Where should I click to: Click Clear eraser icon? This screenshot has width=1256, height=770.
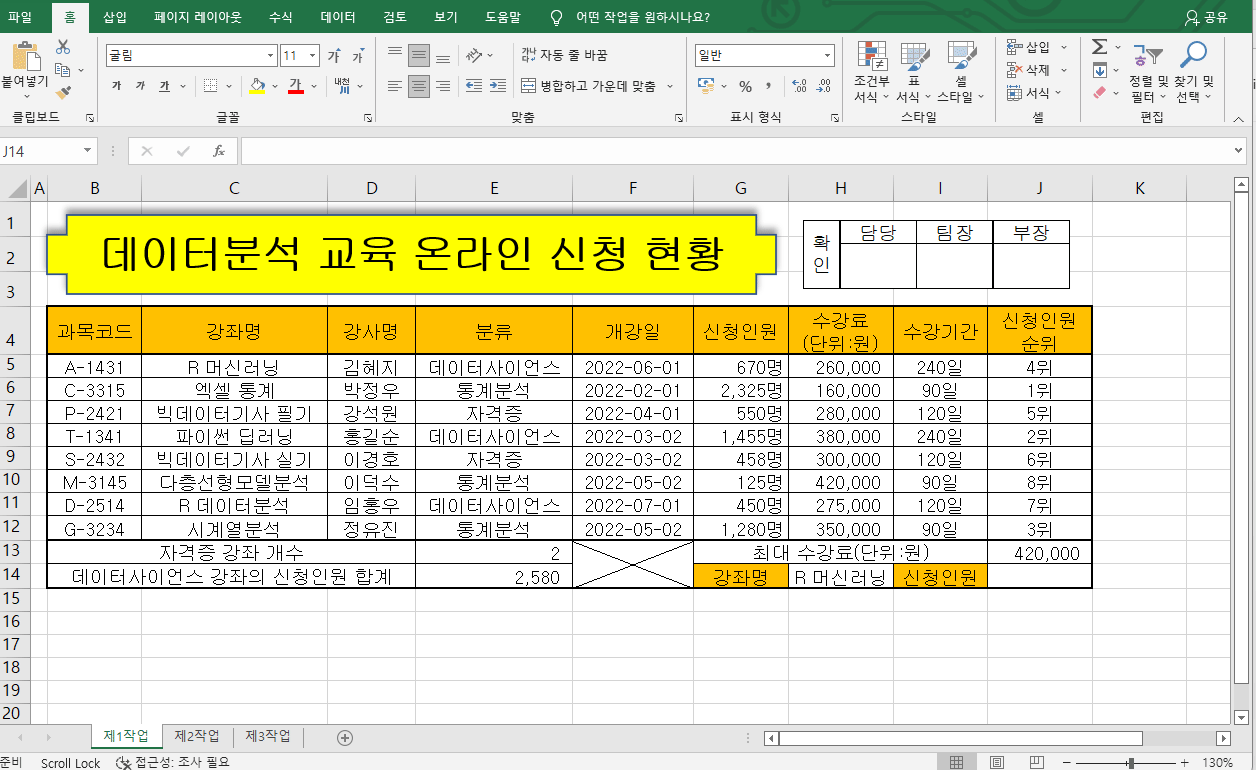[x=1099, y=93]
